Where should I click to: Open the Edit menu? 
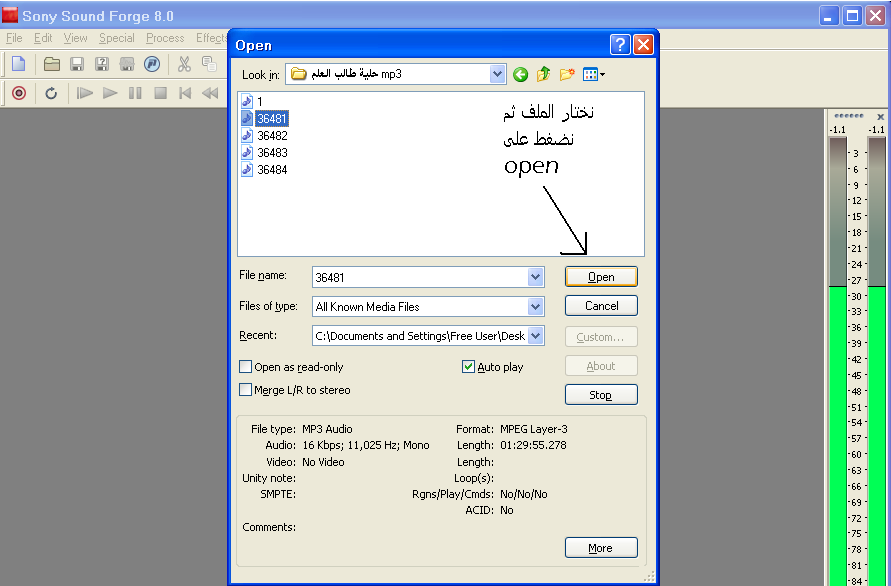click(x=43, y=38)
